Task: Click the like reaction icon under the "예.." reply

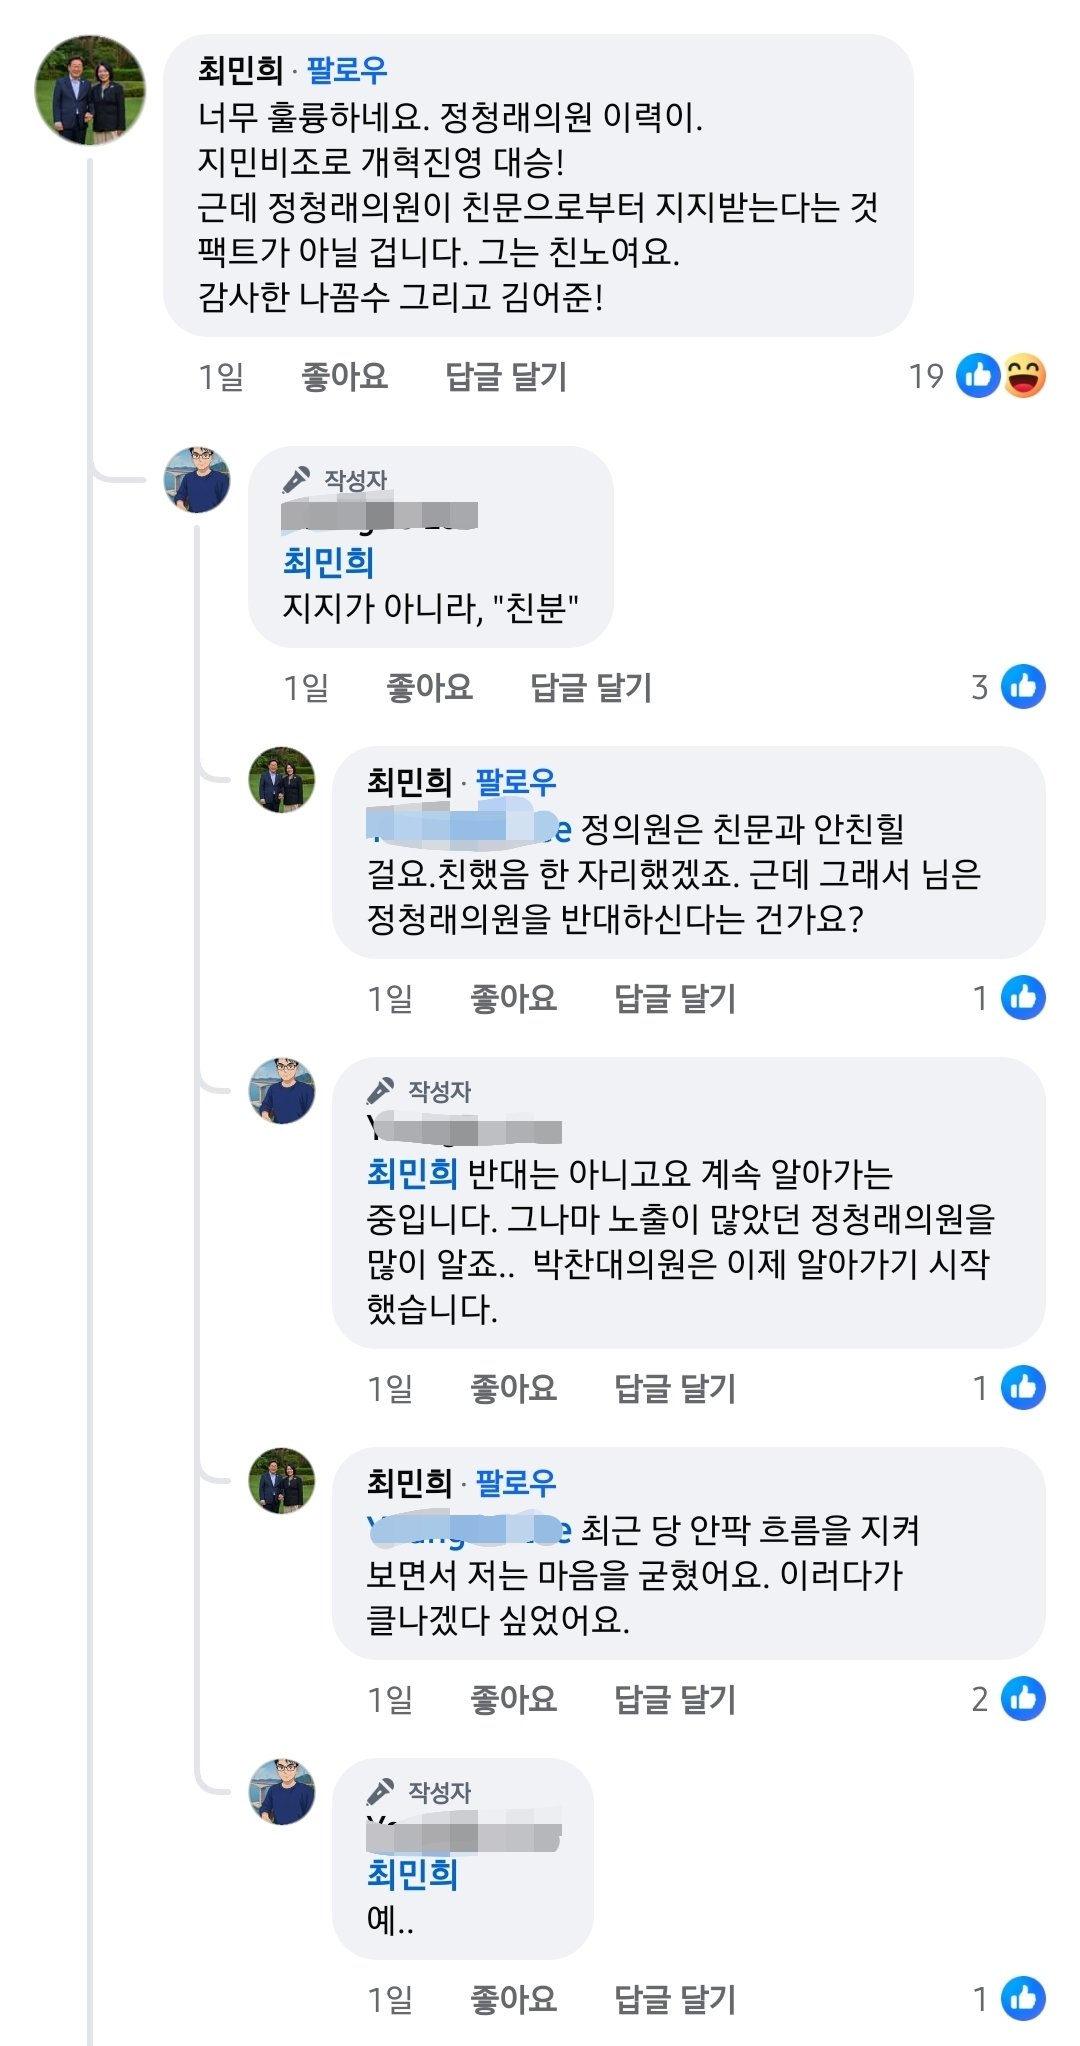Action: (x=1023, y=1999)
